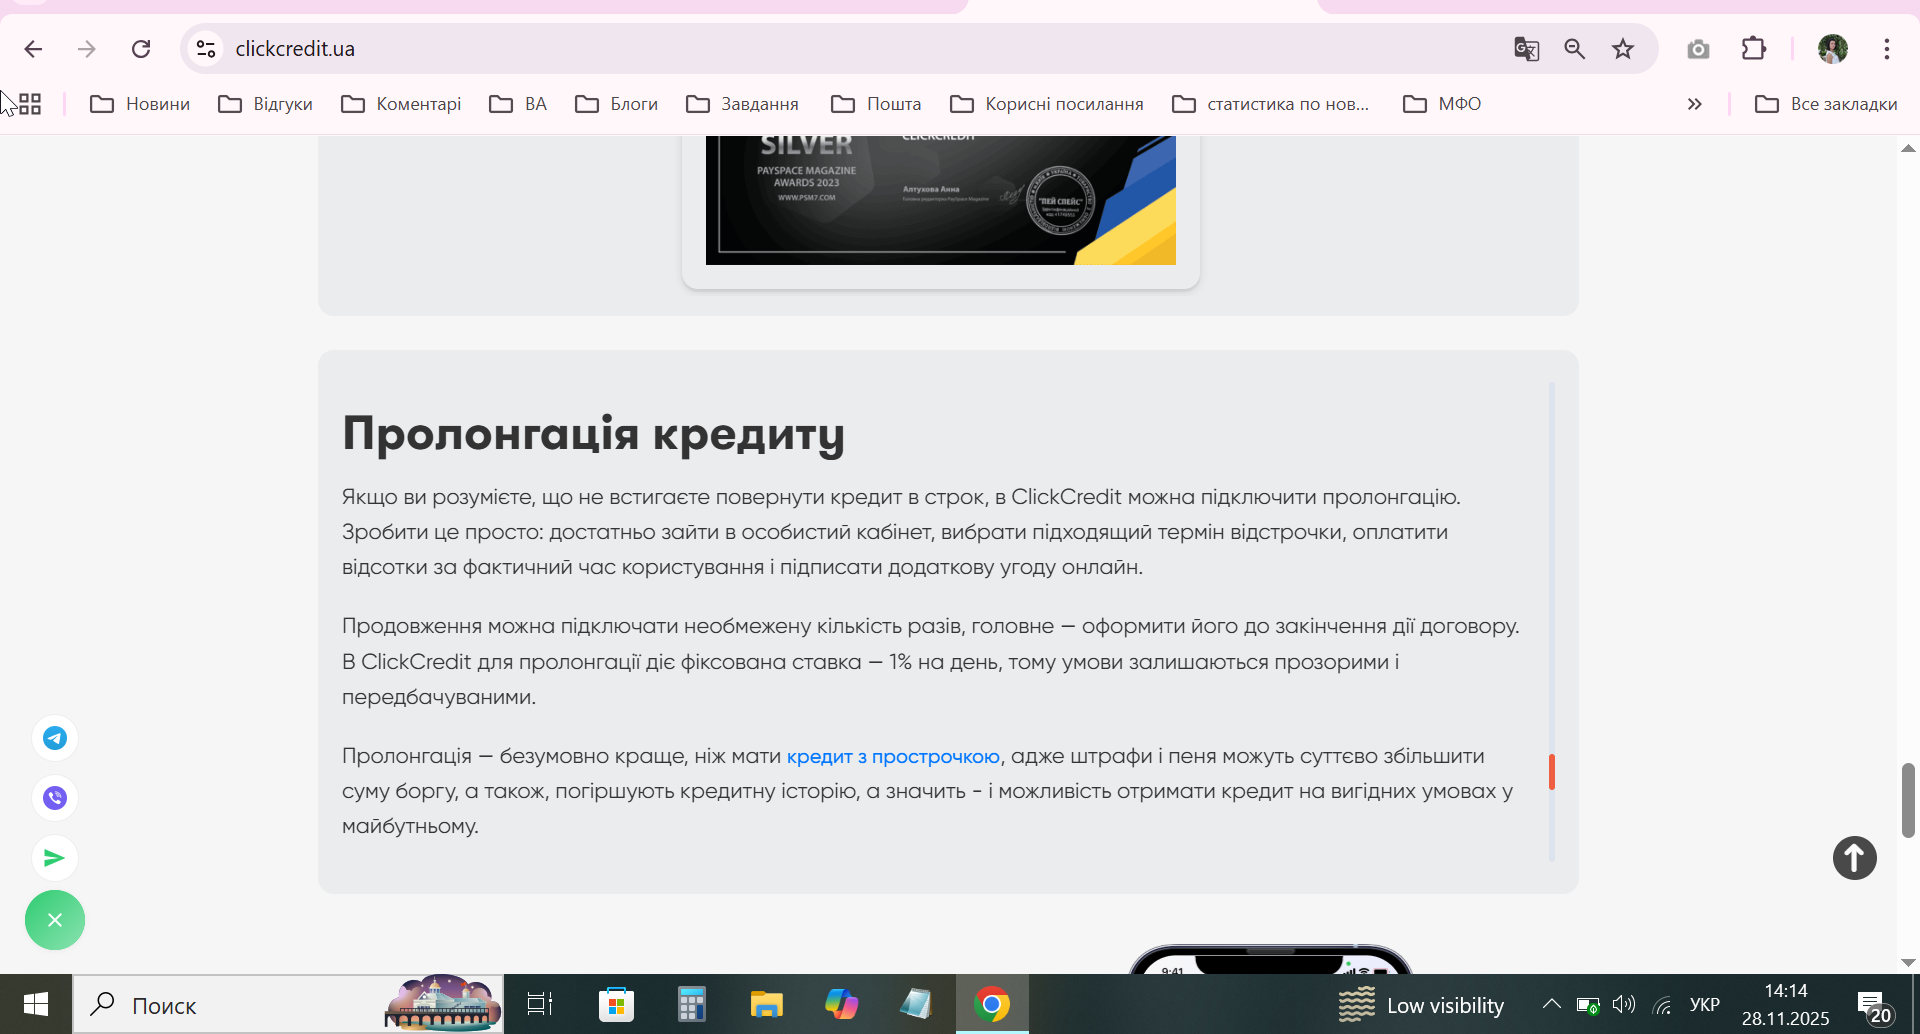Viewport: 1920px width, 1034px height.
Task: Open the Корисні посилання bookmarks folder
Action: tap(1047, 104)
